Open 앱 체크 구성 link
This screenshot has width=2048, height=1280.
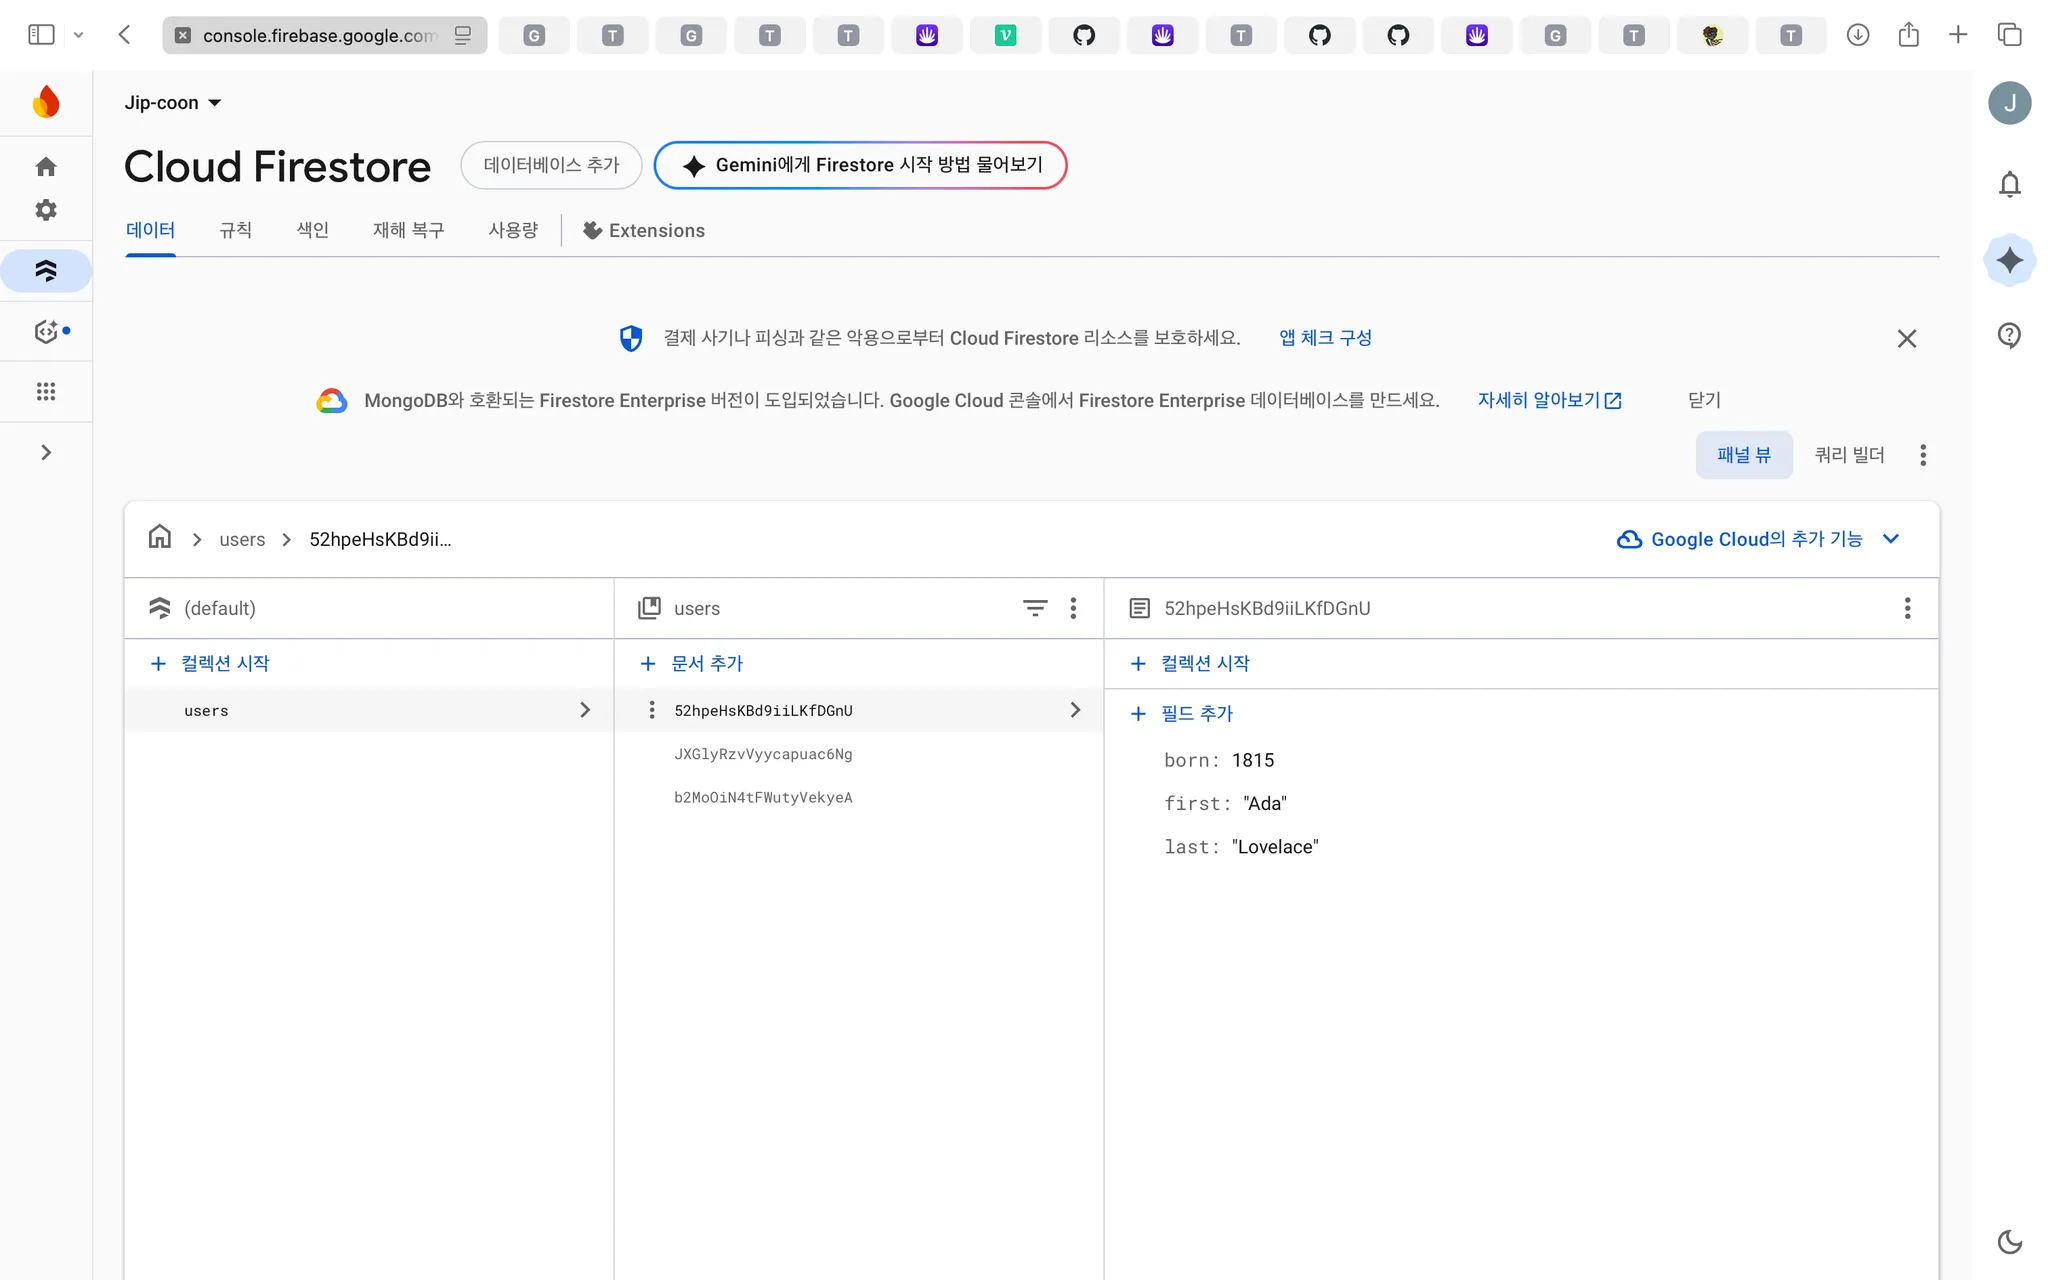tap(1325, 338)
